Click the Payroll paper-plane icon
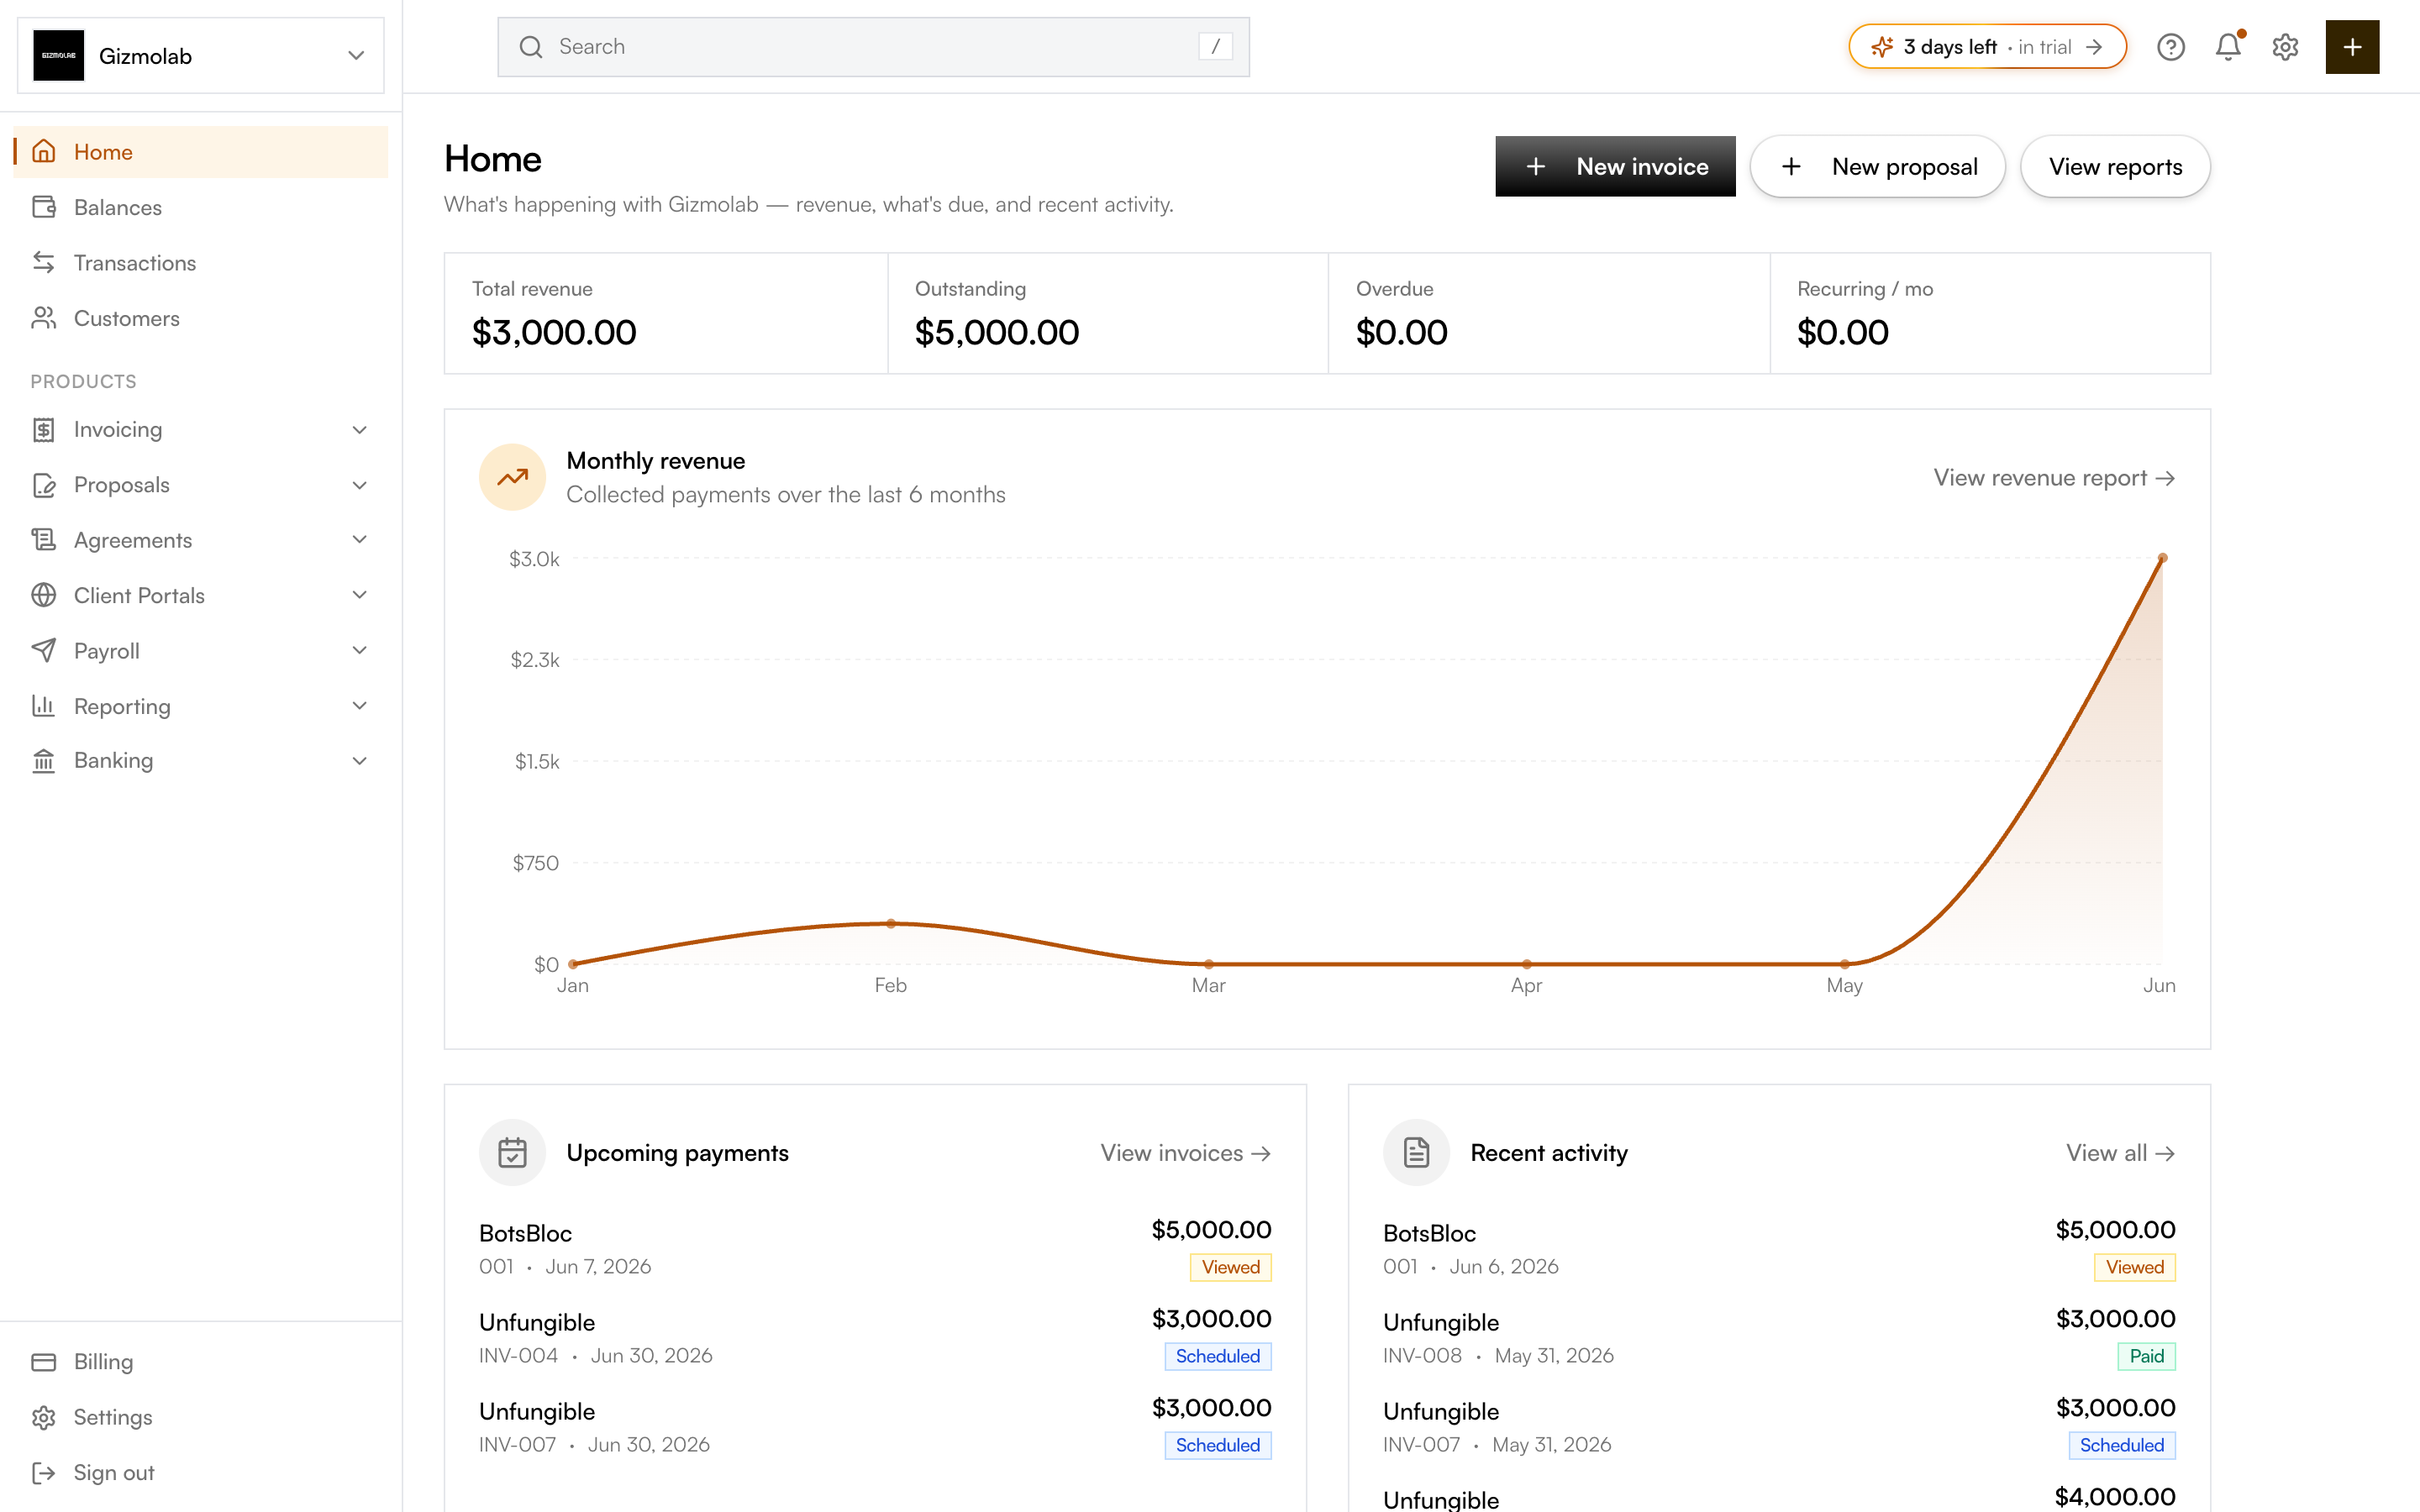This screenshot has width=2420, height=1512. (44, 651)
